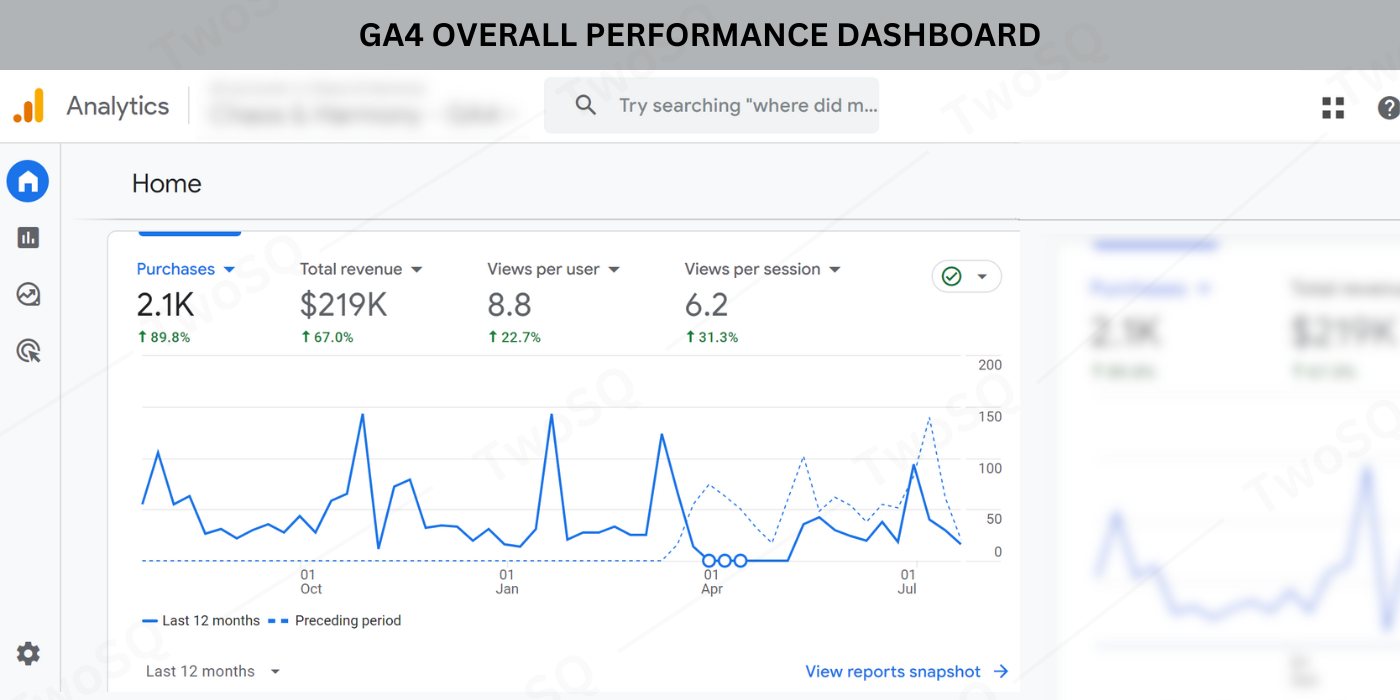Expand the Views per user dropdown

pyautogui.click(x=614, y=270)
